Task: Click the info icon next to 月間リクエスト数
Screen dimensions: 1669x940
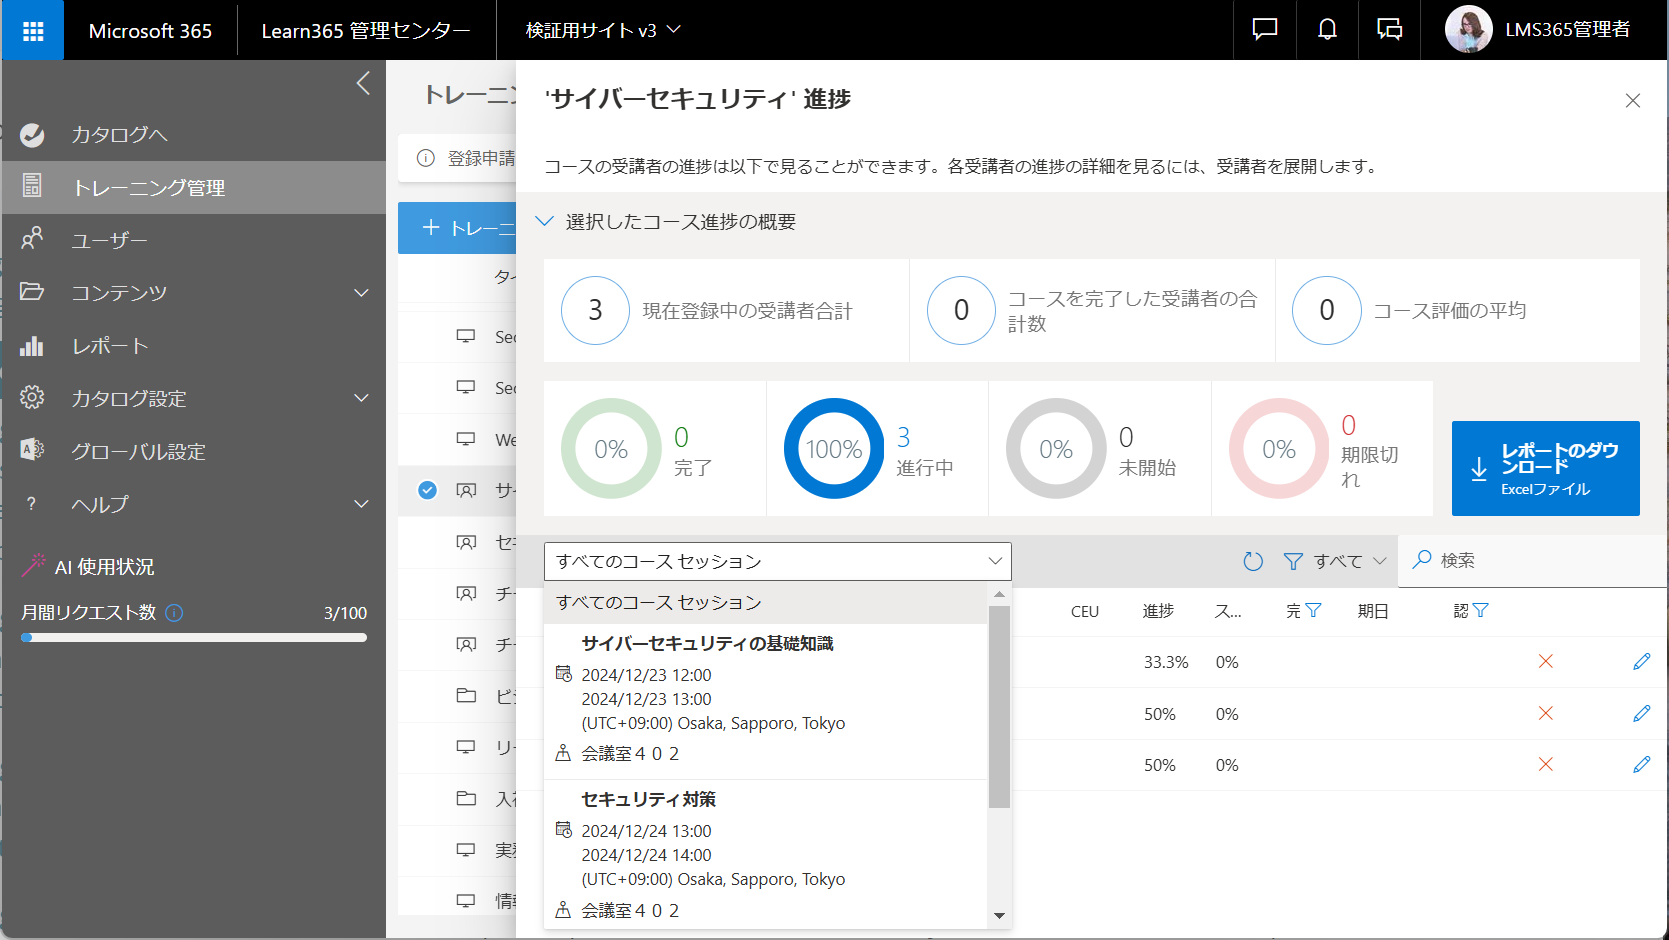Action: click(174, 613)
